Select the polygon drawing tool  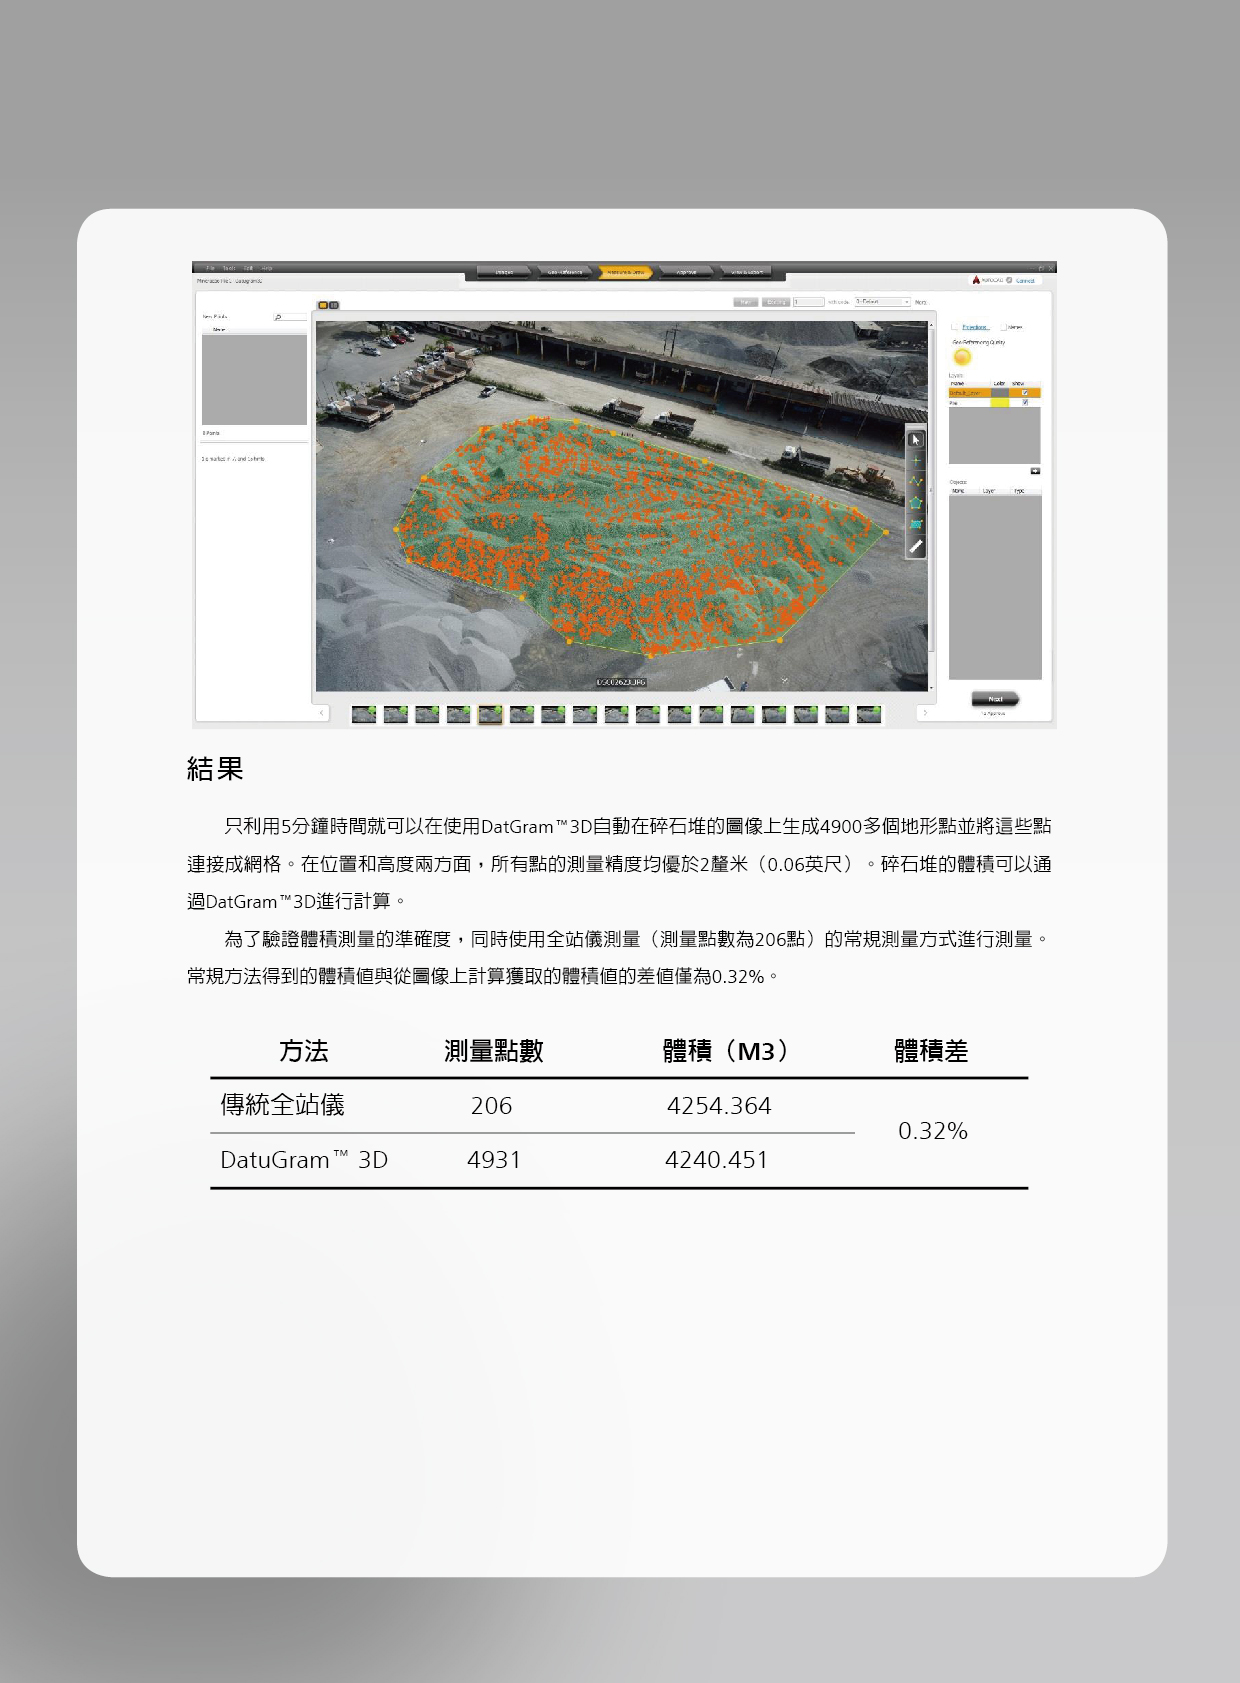[916, 503]
